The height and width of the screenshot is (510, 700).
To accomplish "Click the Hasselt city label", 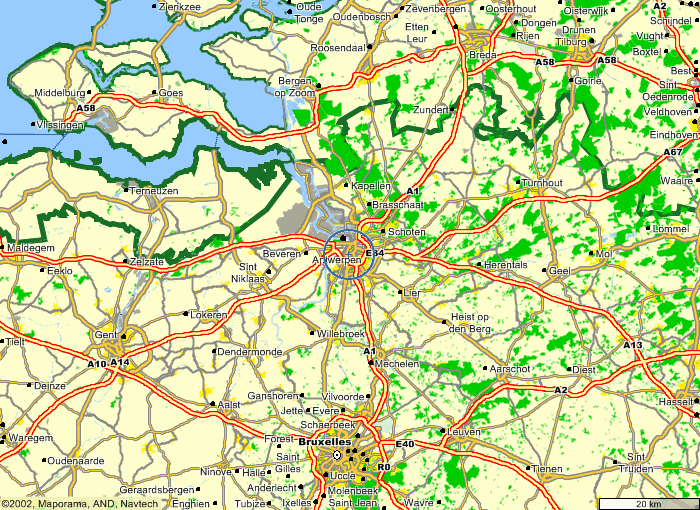I will coord(677,401).
